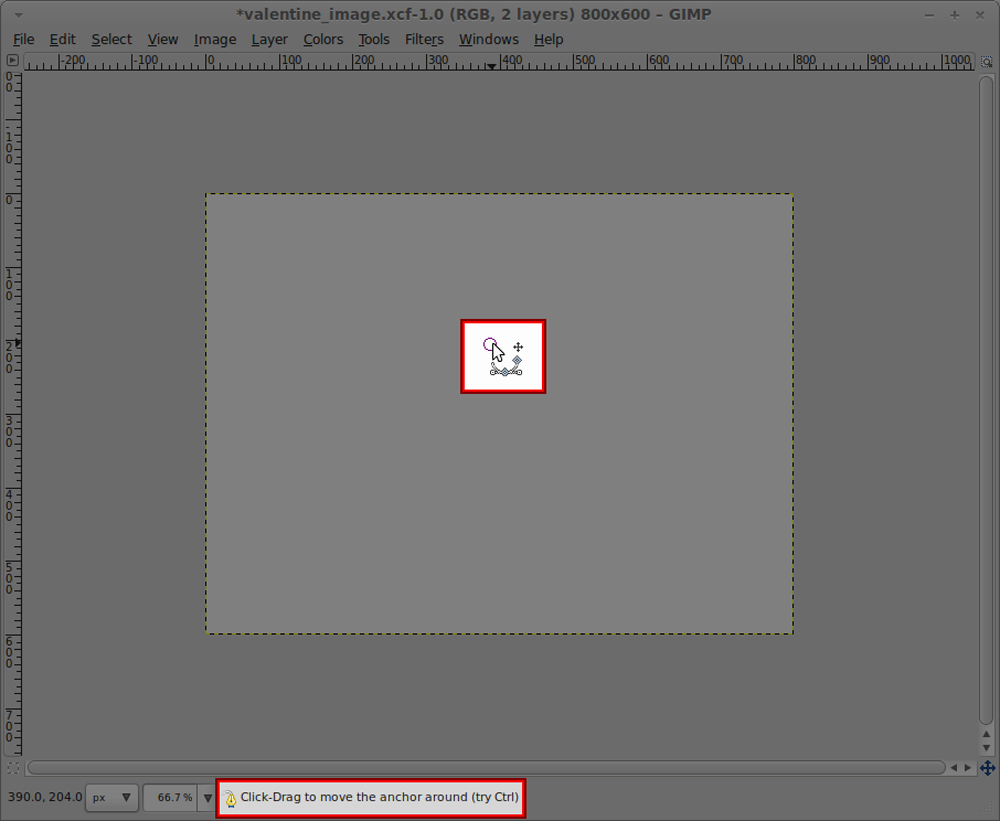Open the Select menu

tap(111, 39)
